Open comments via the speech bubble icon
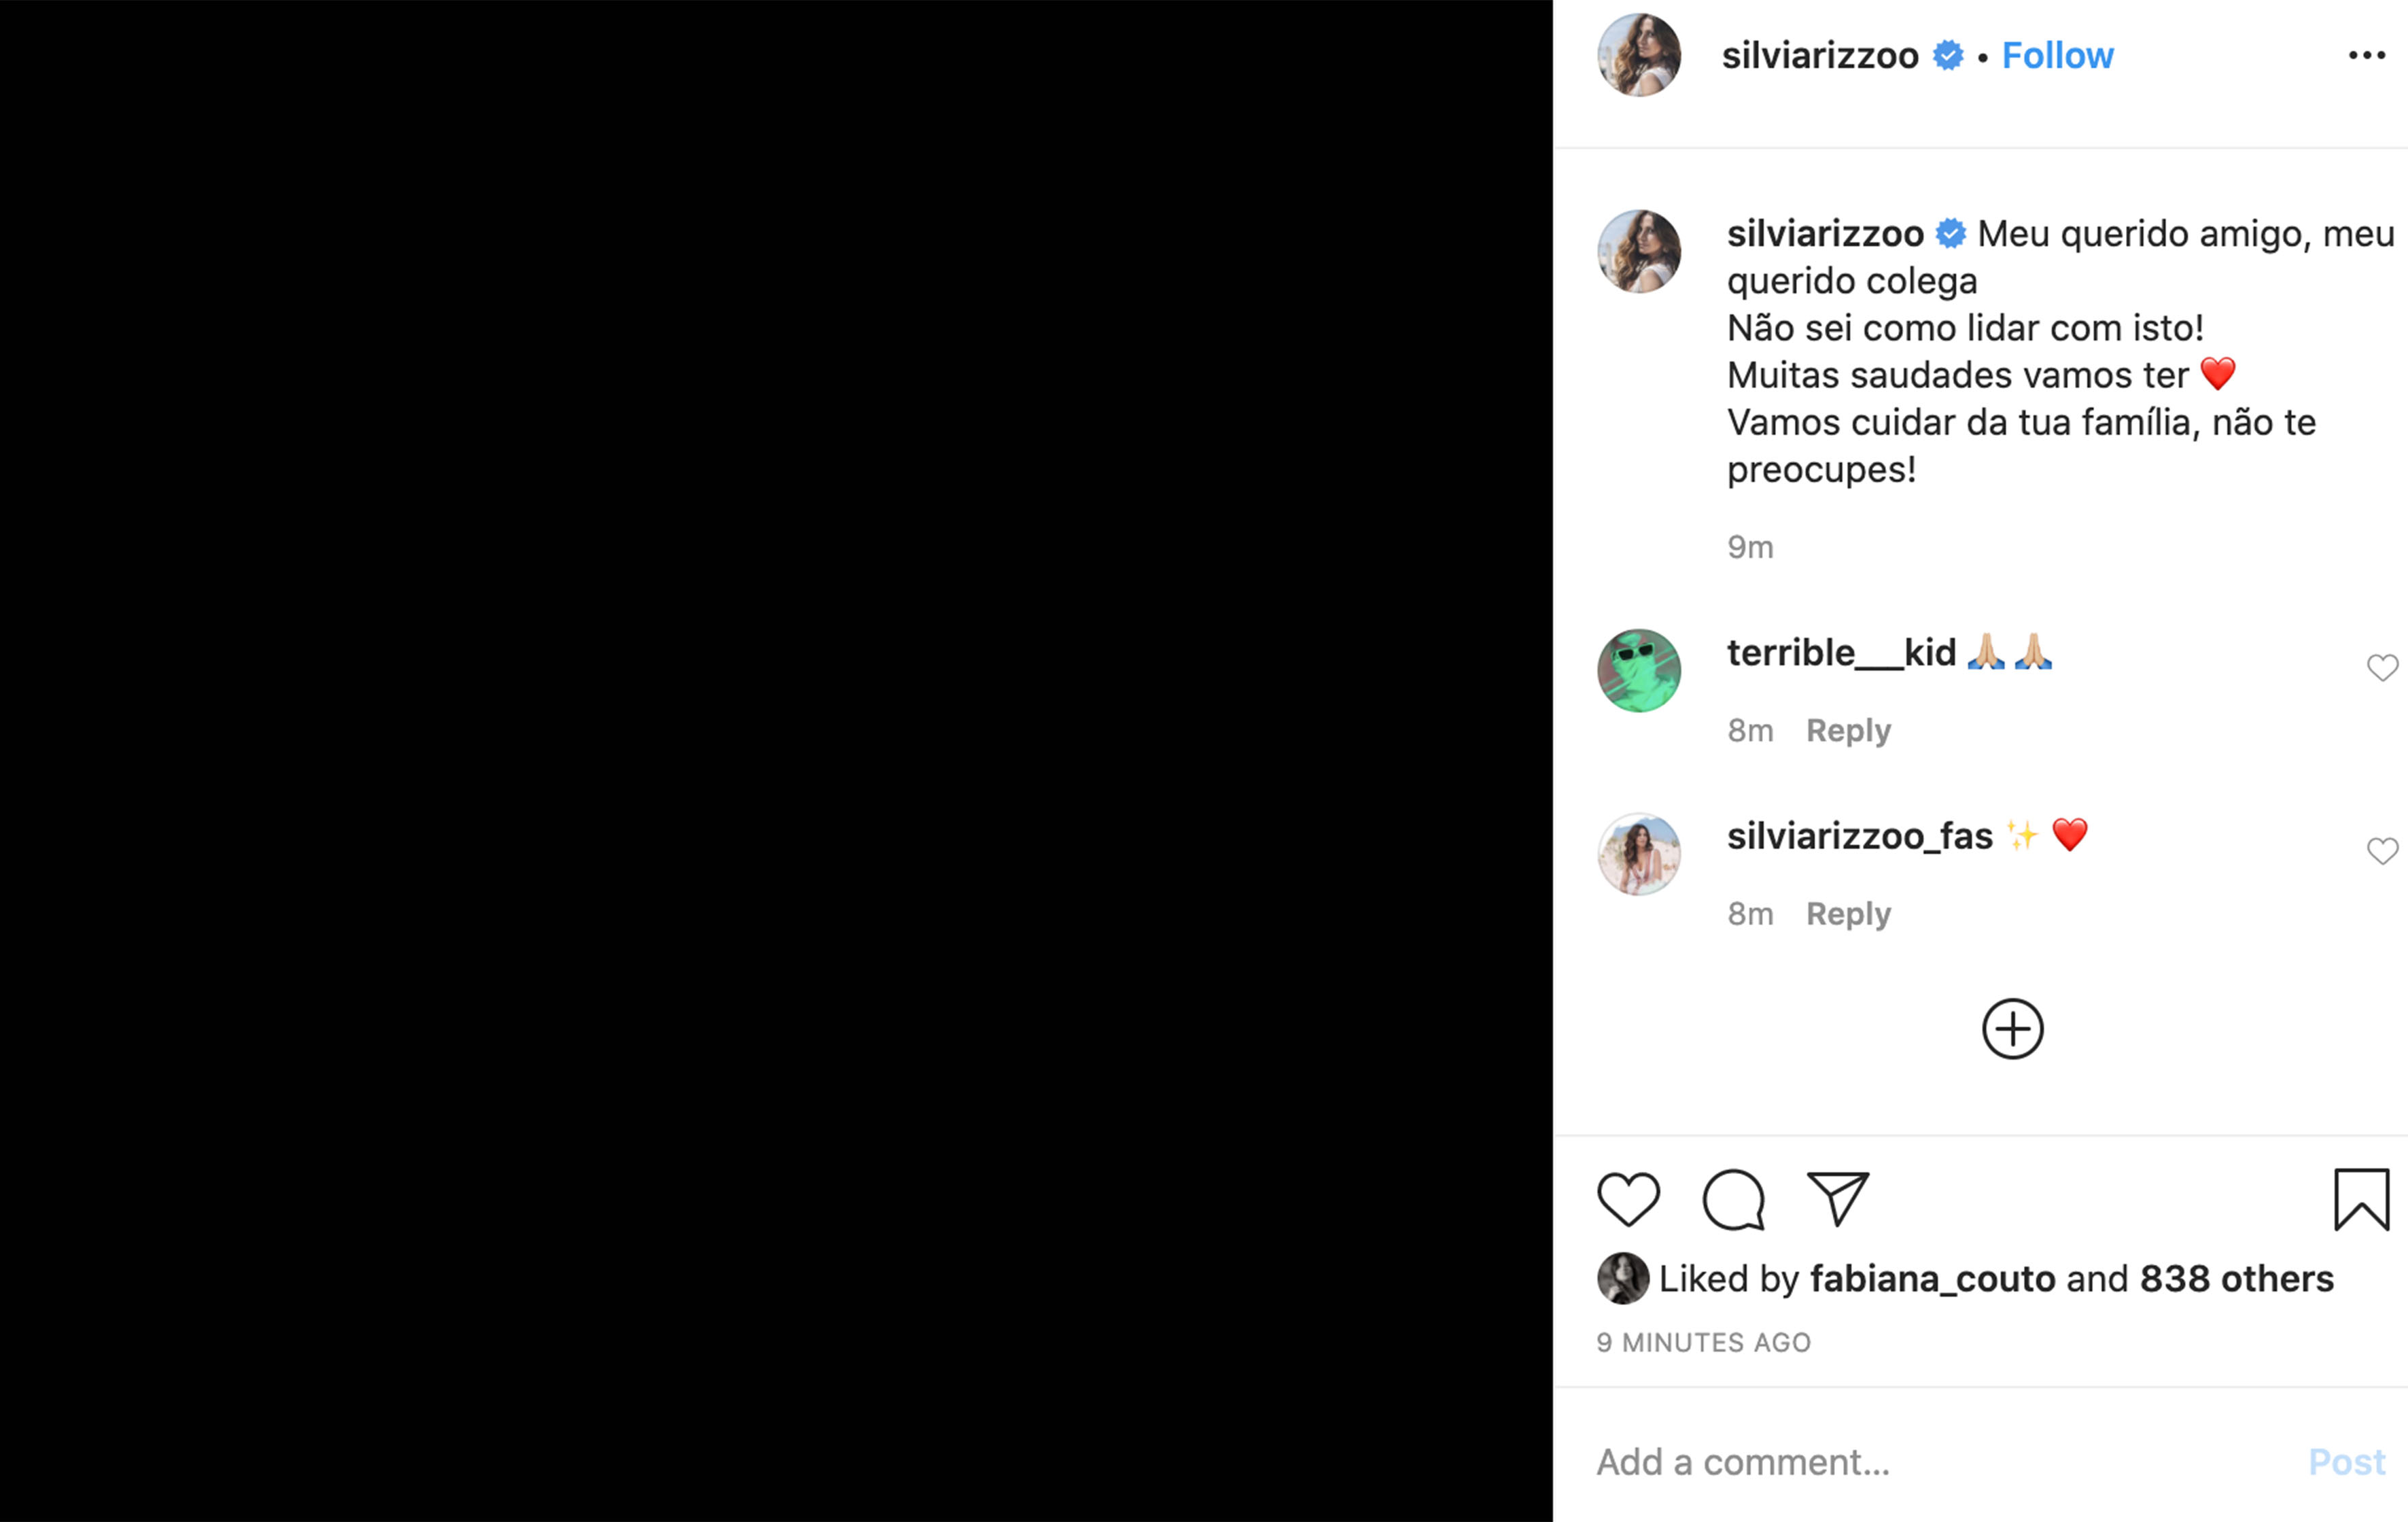 [1733, 1199]
